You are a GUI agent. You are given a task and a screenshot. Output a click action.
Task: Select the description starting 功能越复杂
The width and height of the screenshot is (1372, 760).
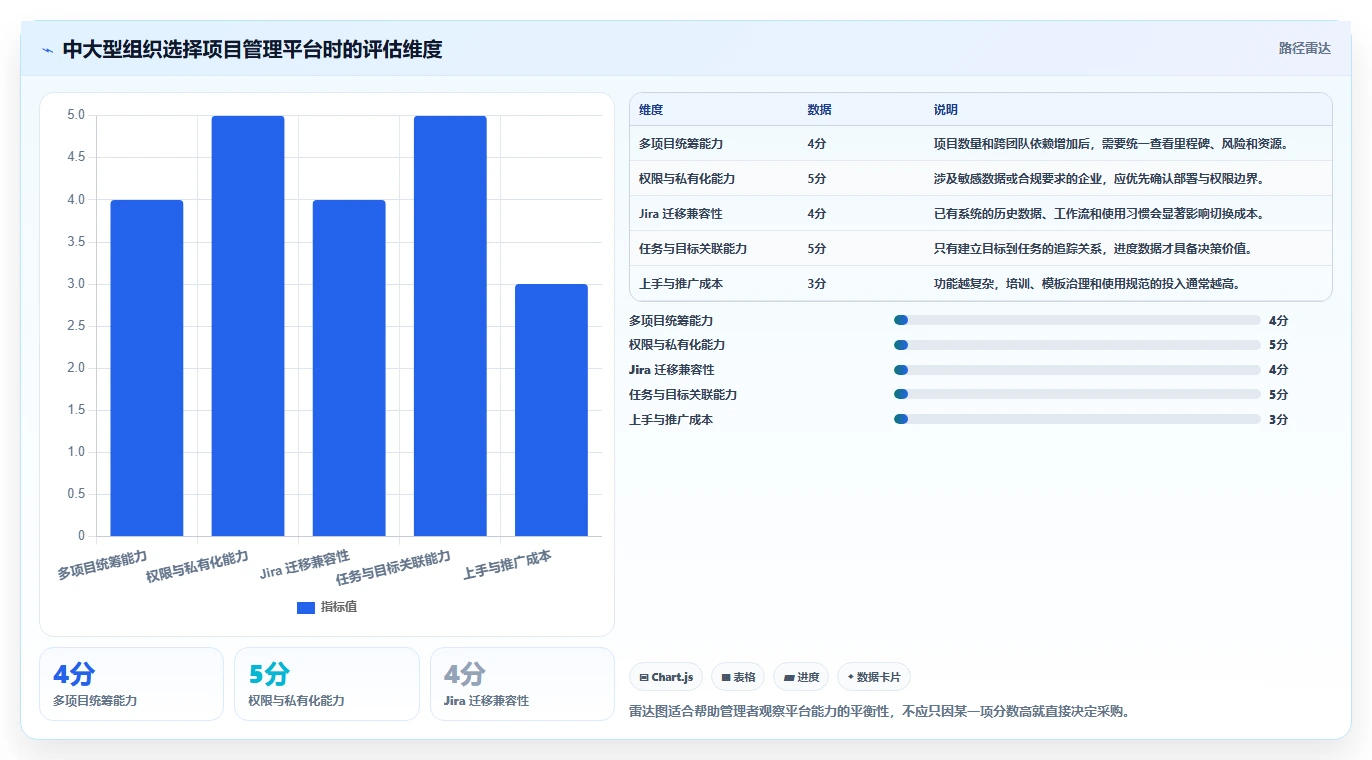coord(1087,284)
